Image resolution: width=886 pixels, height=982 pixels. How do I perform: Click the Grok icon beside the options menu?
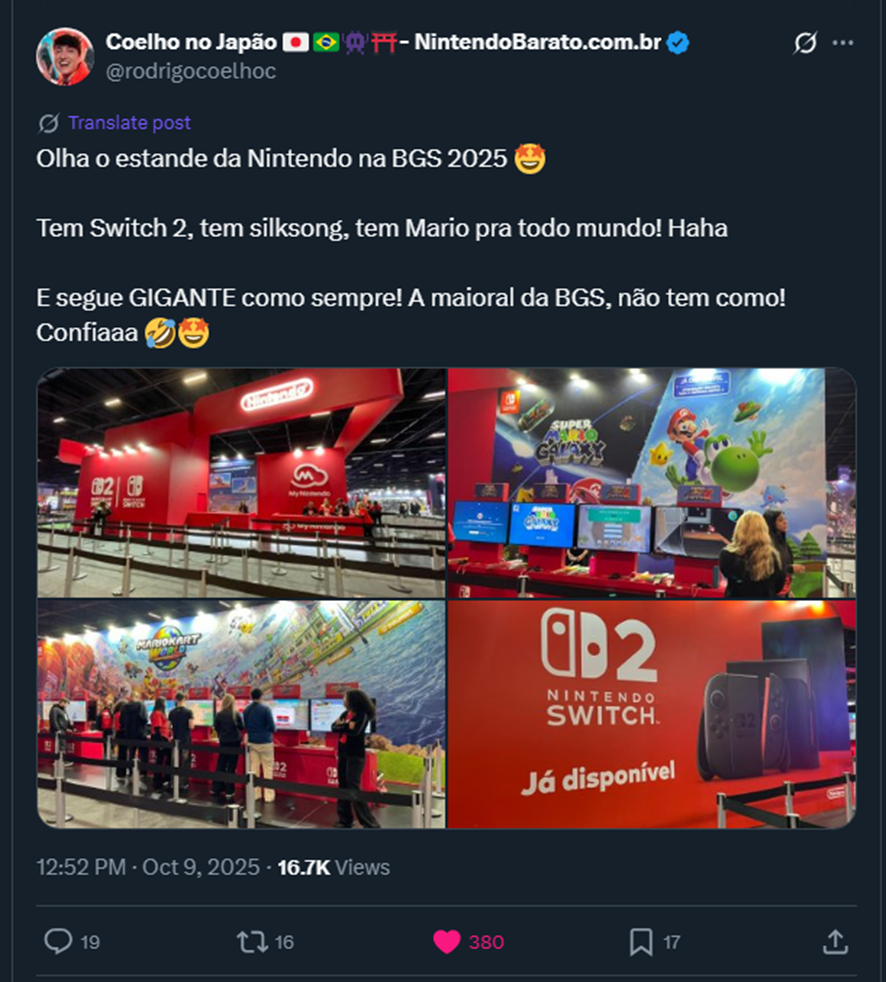pyautogui.click(x=805, y=43)
